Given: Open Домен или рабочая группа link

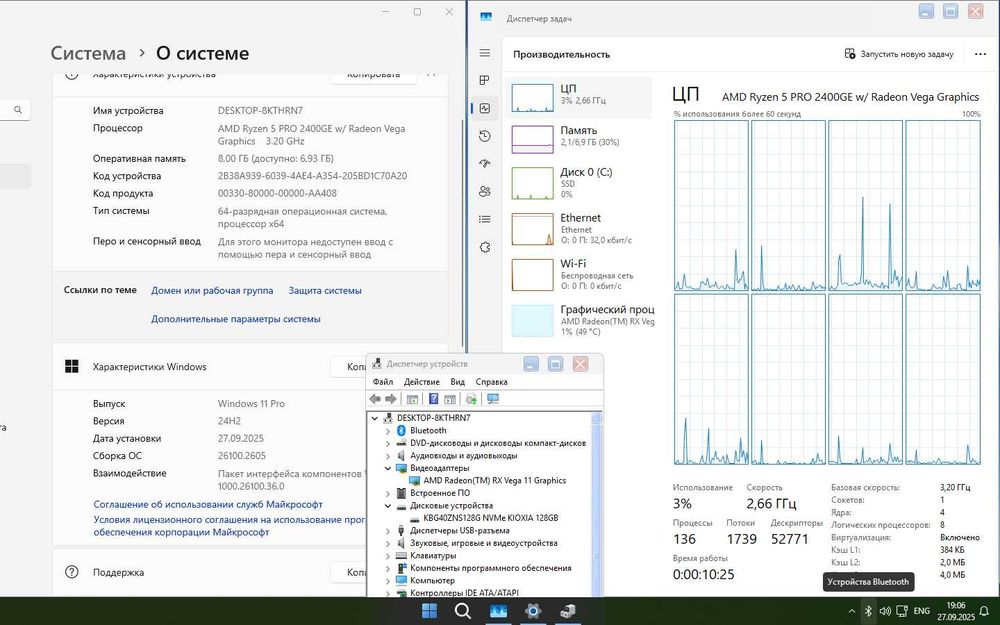Looking at the screenshot, I should point(212,290).
